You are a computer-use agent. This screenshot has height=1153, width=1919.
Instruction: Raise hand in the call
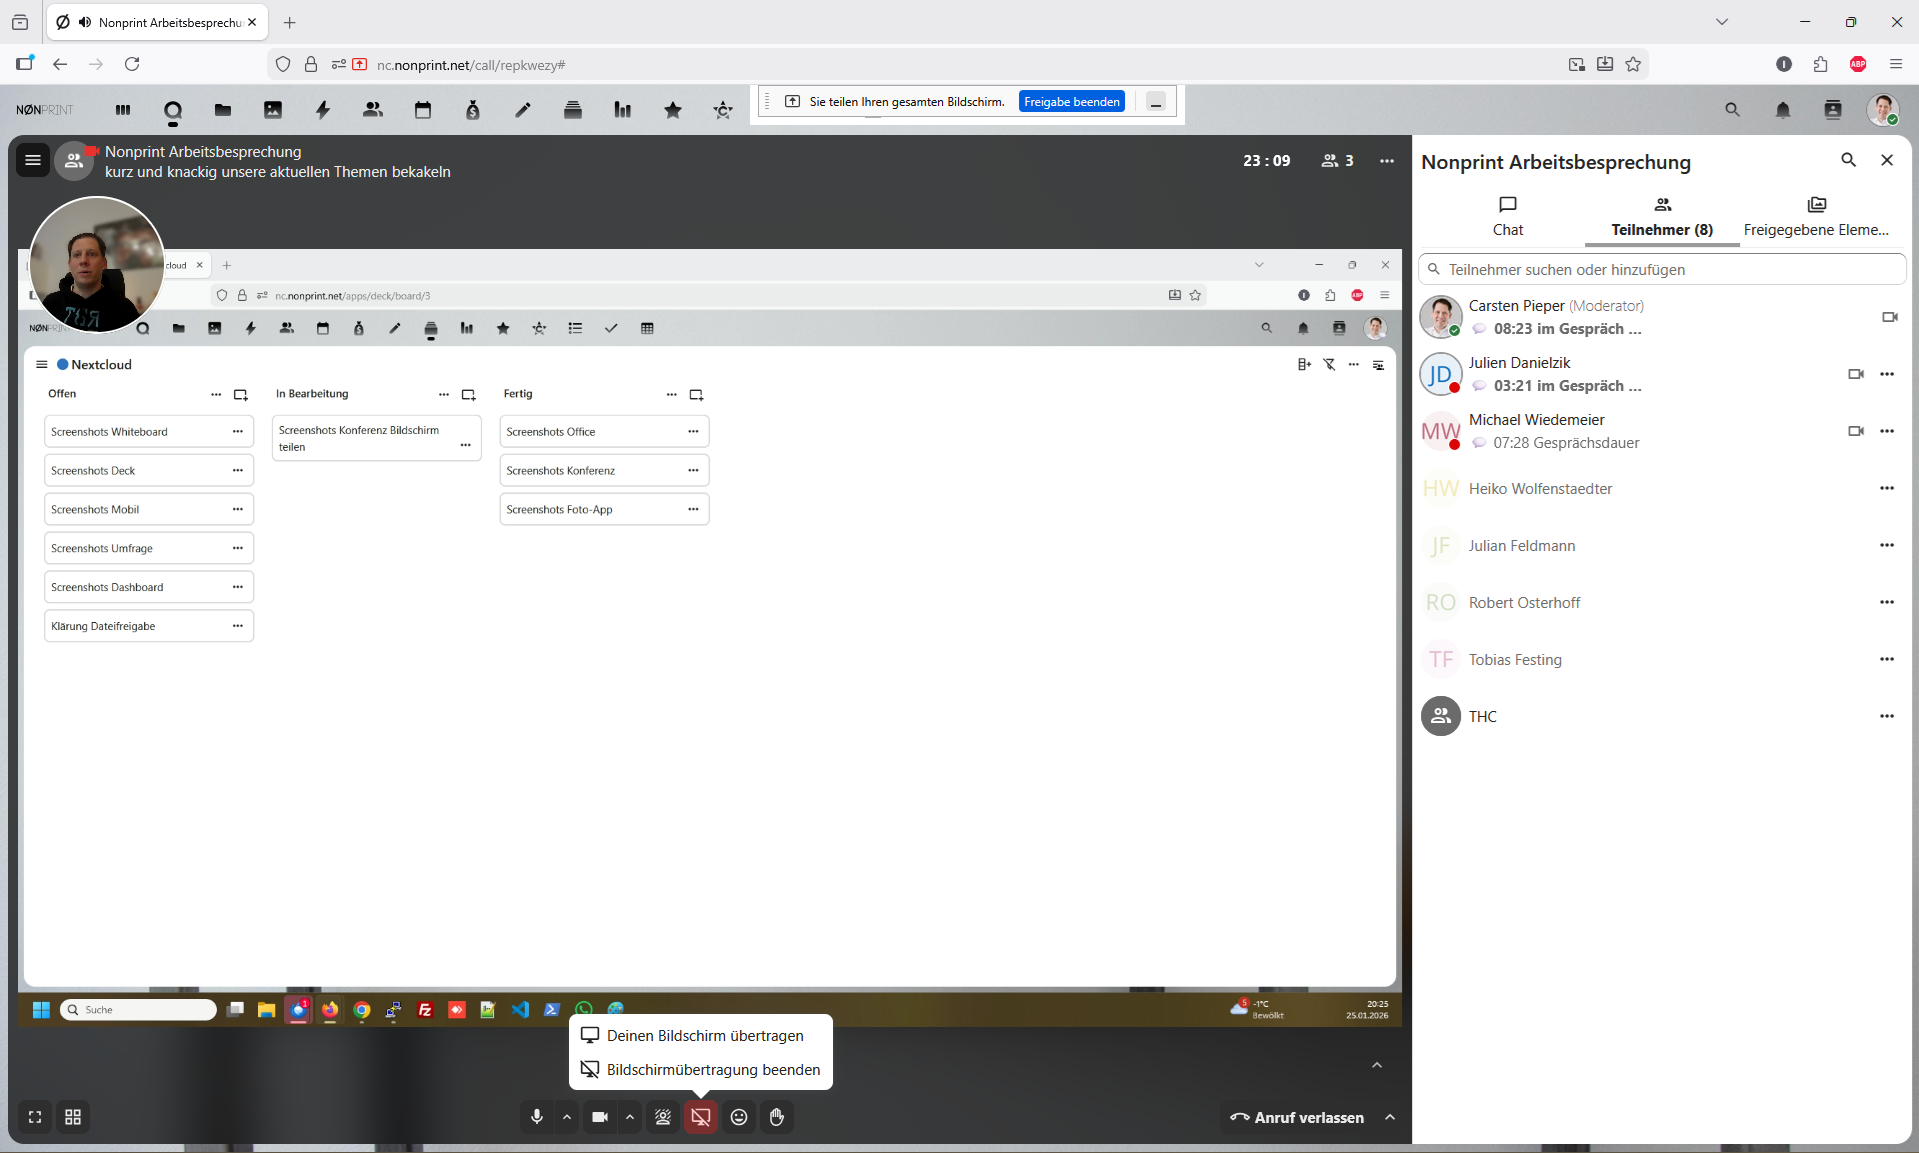pyautogui.click(x=777, y=1117)
